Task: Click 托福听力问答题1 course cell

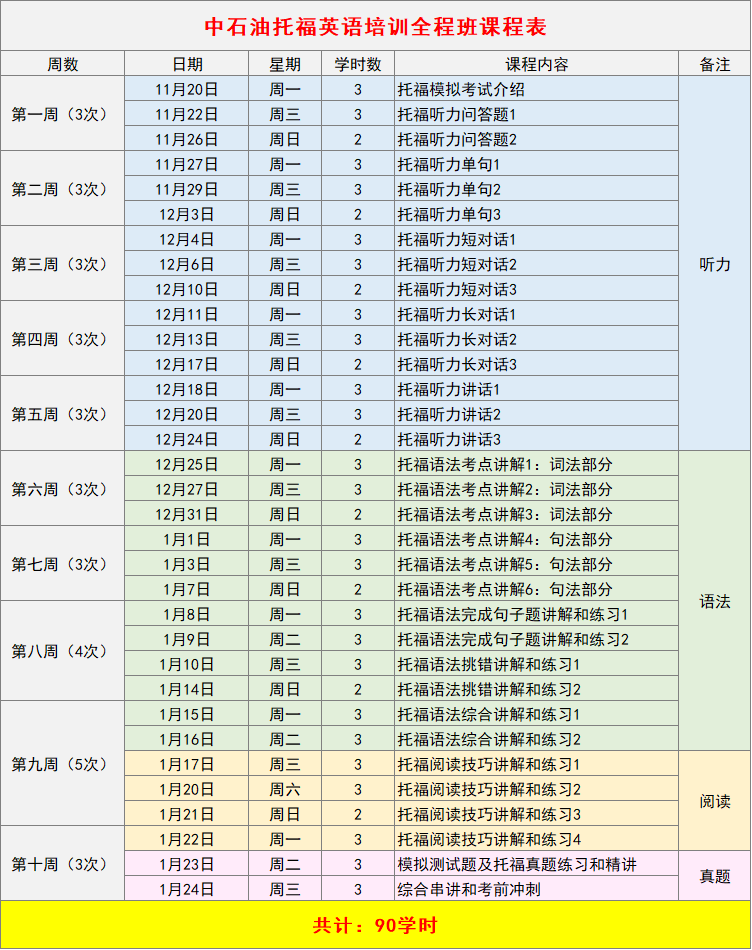Action: click(x=536, y=114)
